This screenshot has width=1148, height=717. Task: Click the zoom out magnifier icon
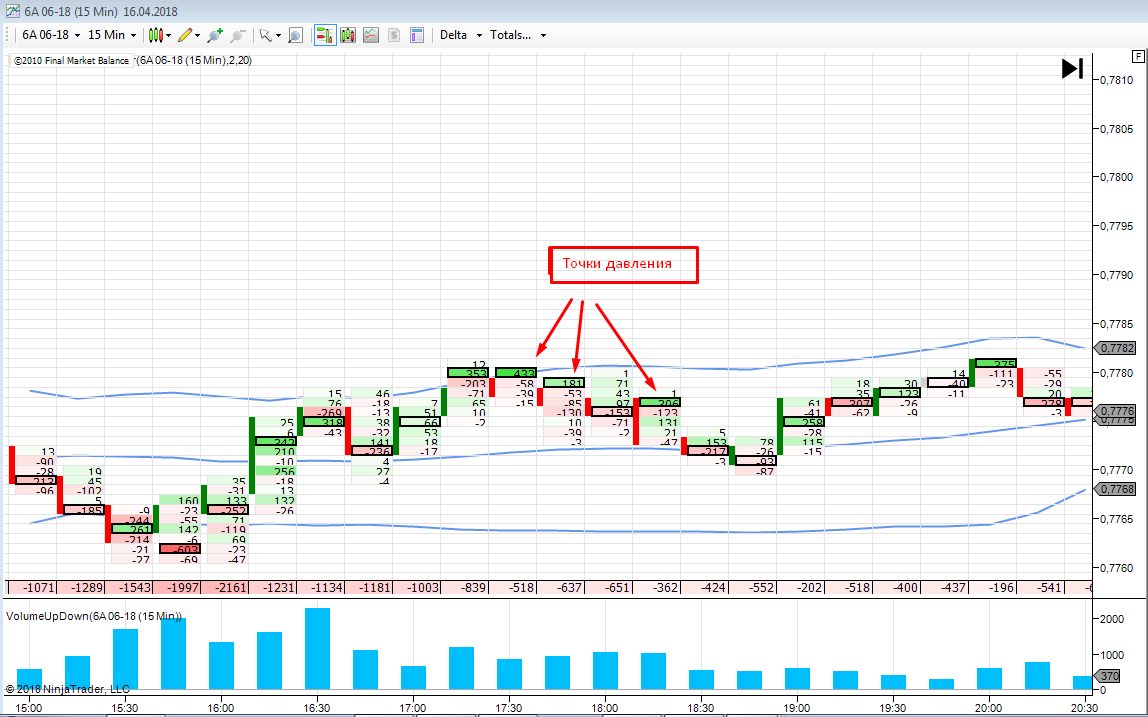point(238,35)
